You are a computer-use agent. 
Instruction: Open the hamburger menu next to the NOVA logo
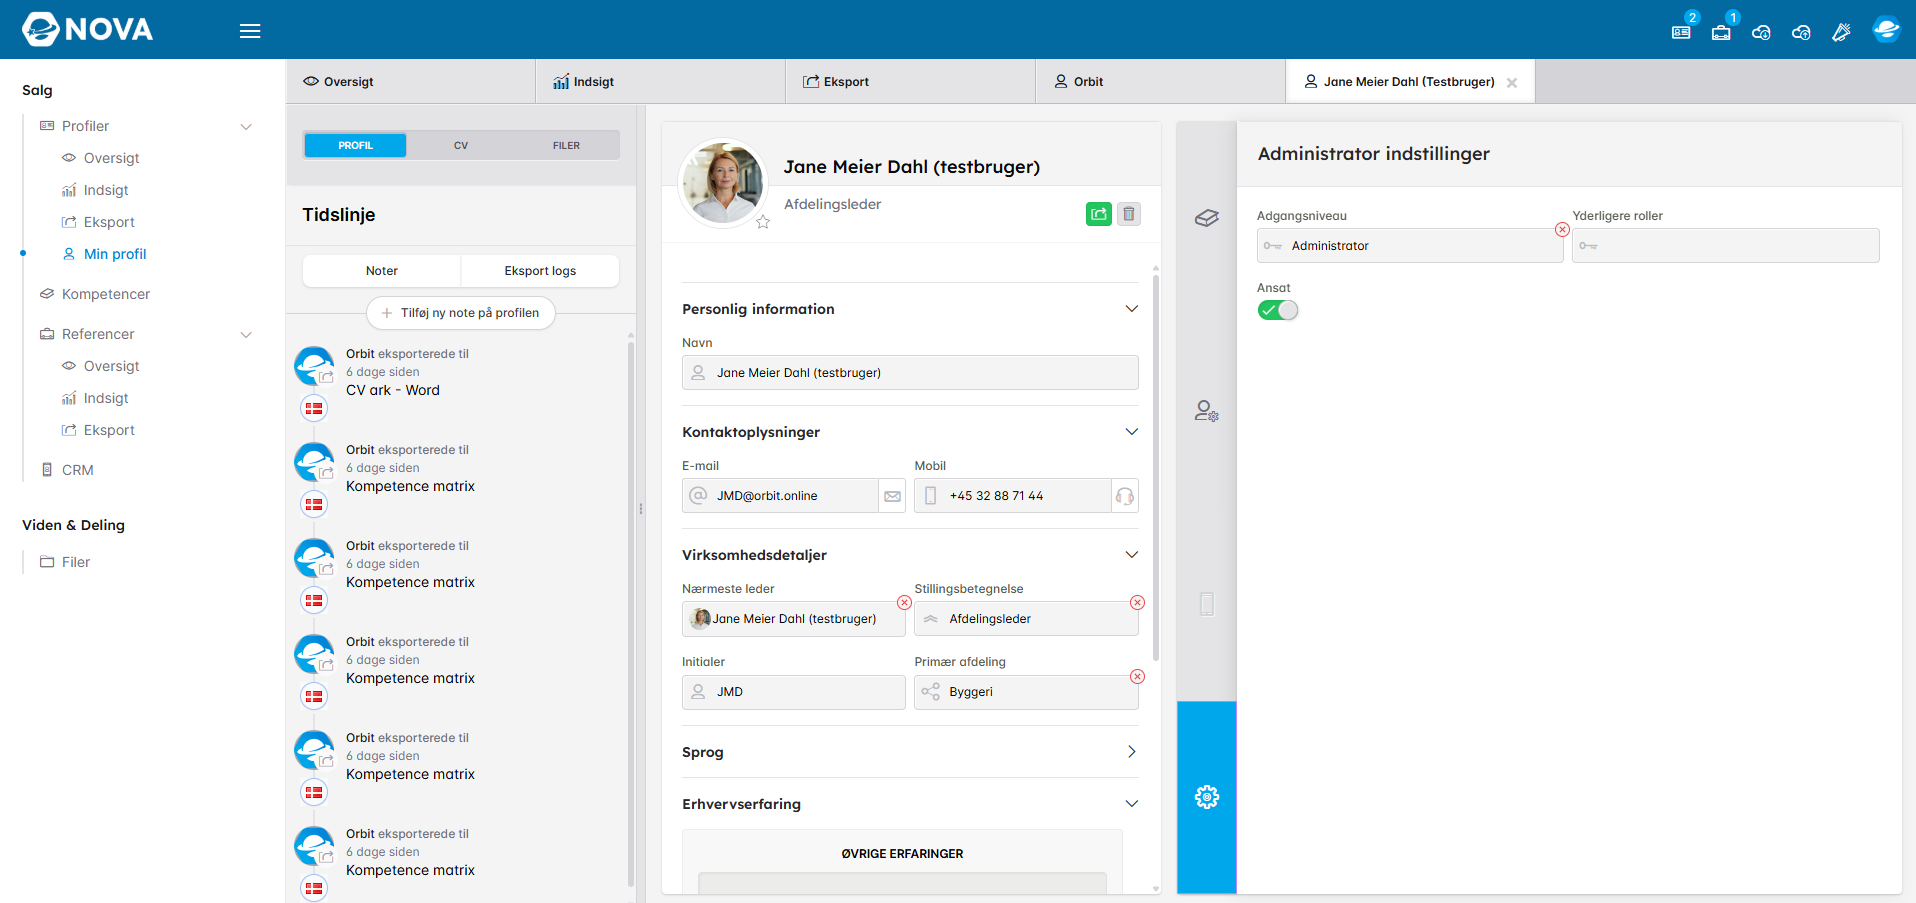click(250, 31)
